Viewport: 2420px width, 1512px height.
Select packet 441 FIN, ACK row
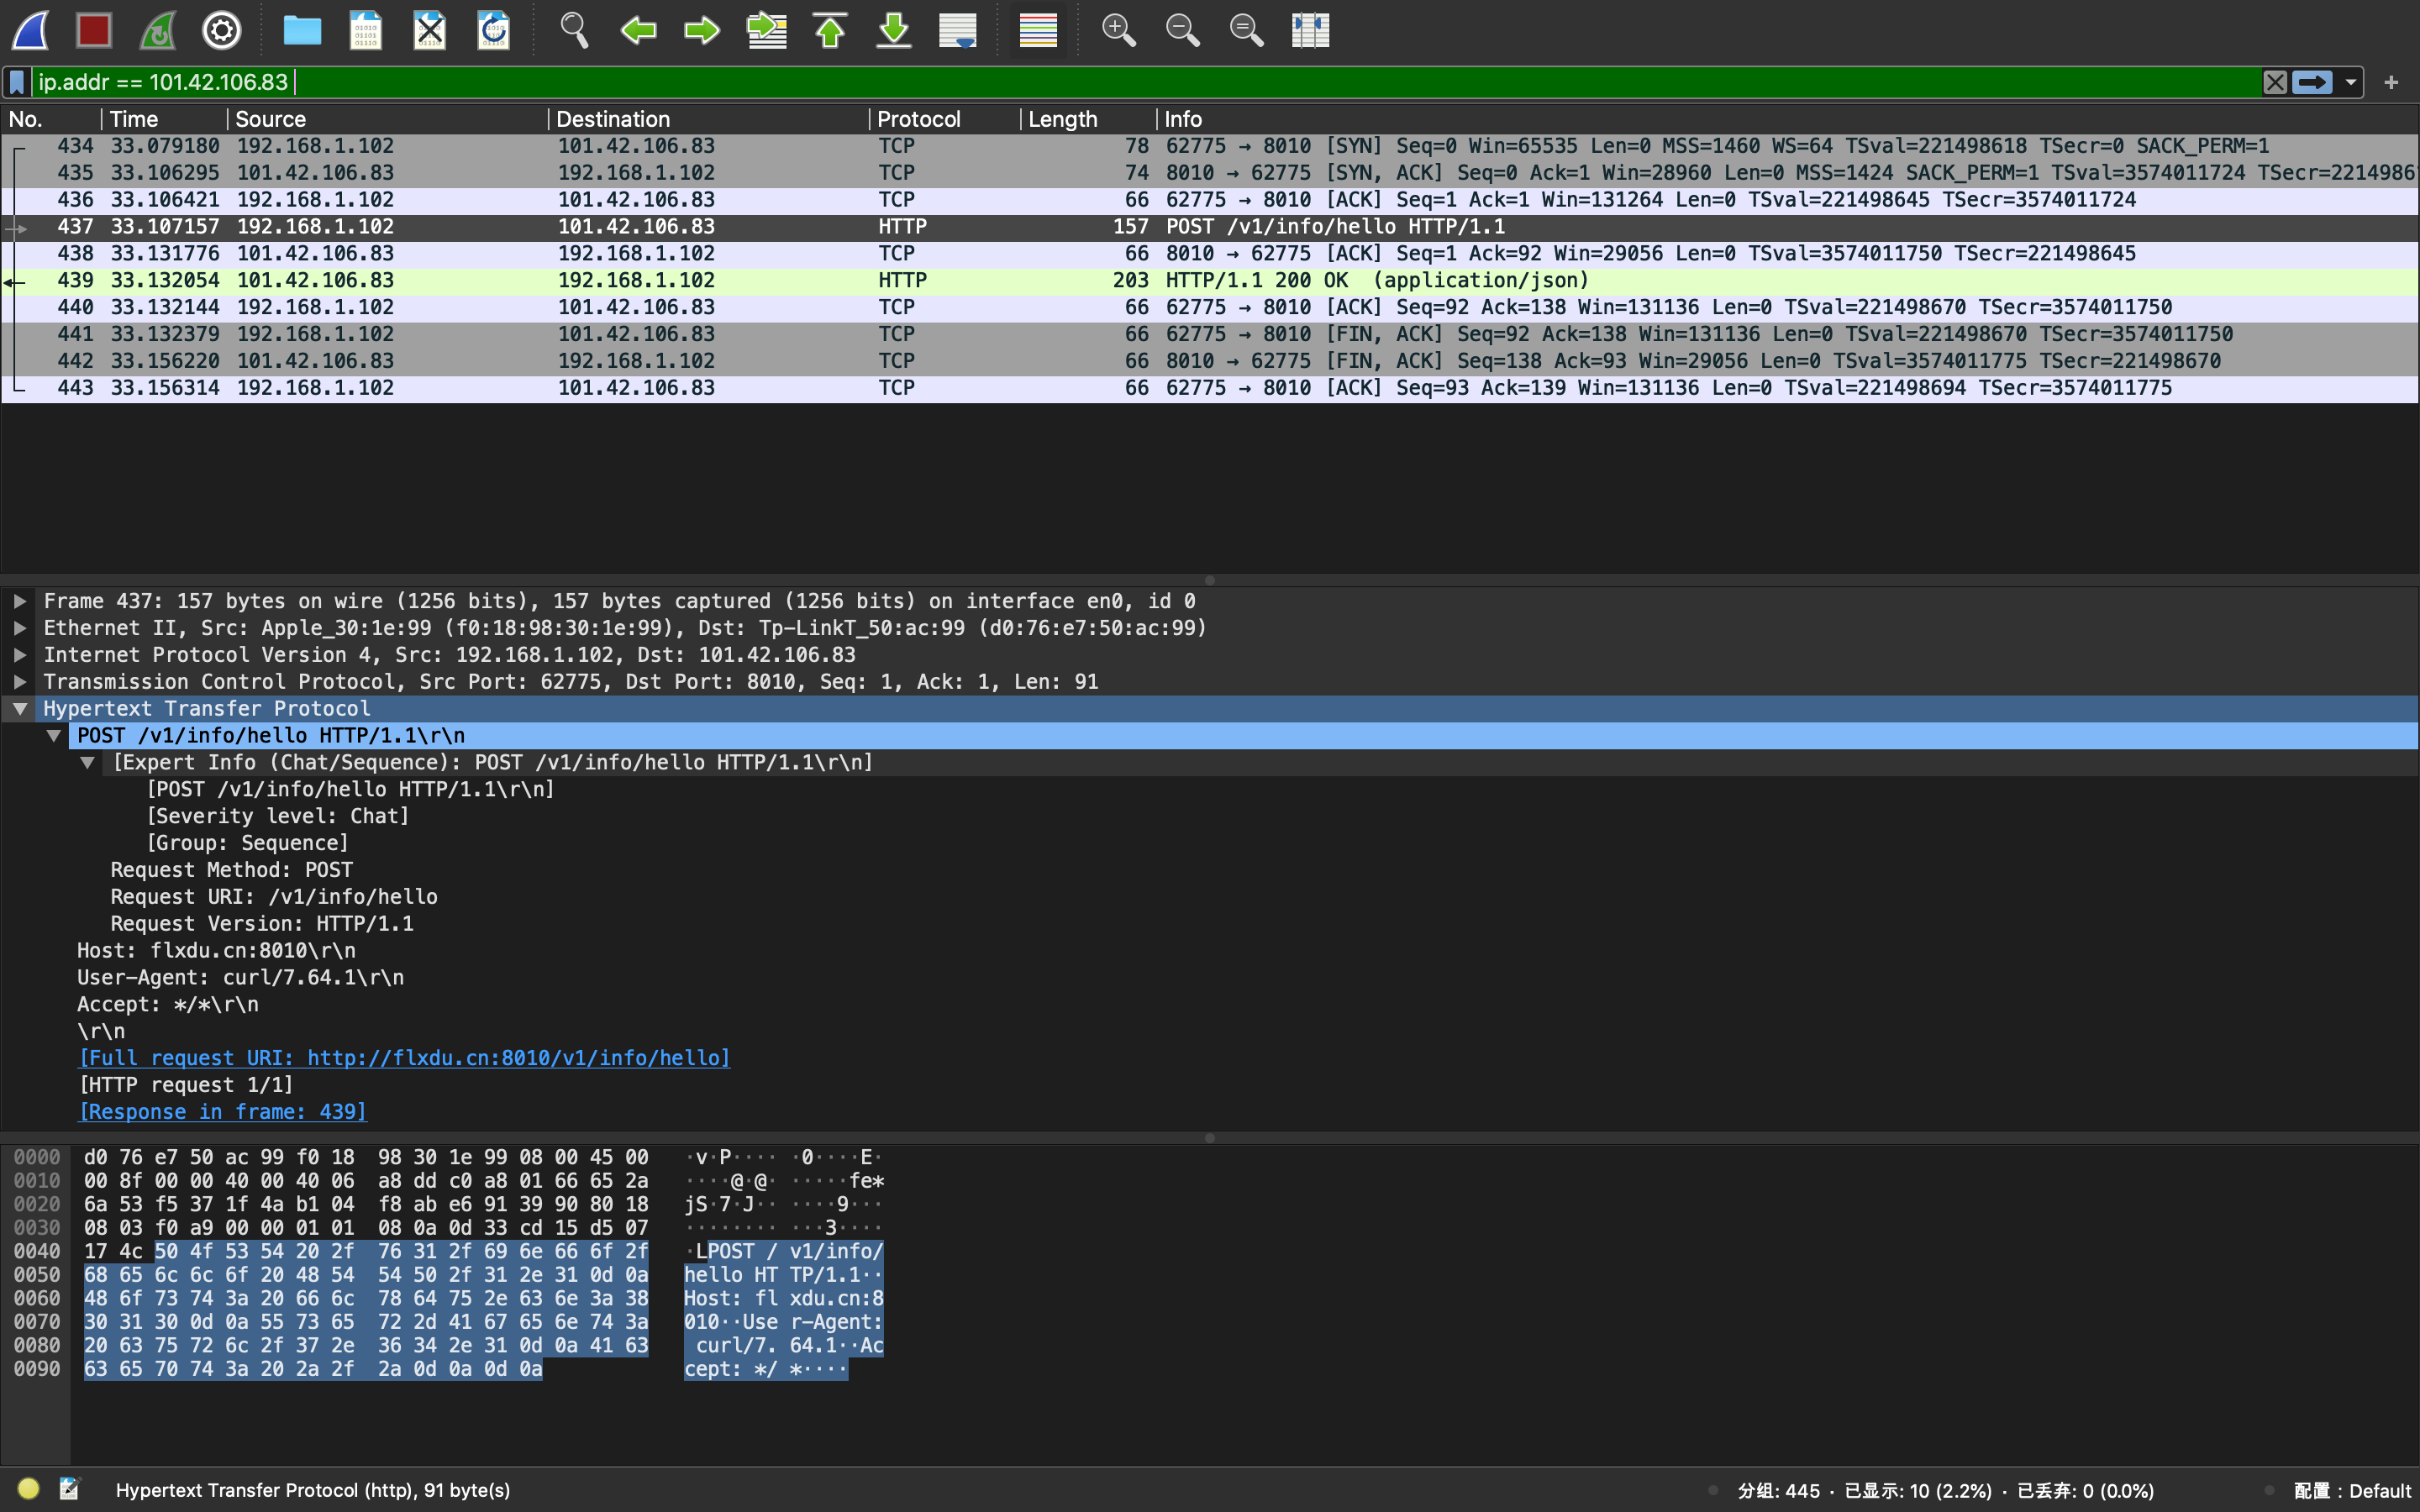(1210, 334)
